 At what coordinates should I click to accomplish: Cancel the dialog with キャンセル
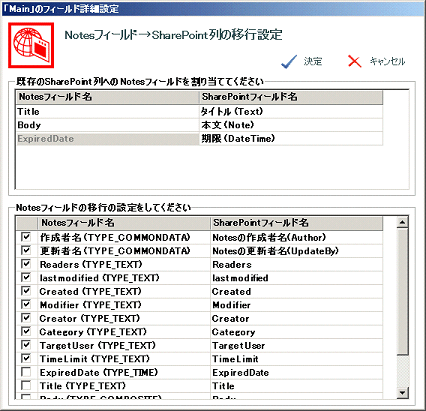click(x=387, y=61)
